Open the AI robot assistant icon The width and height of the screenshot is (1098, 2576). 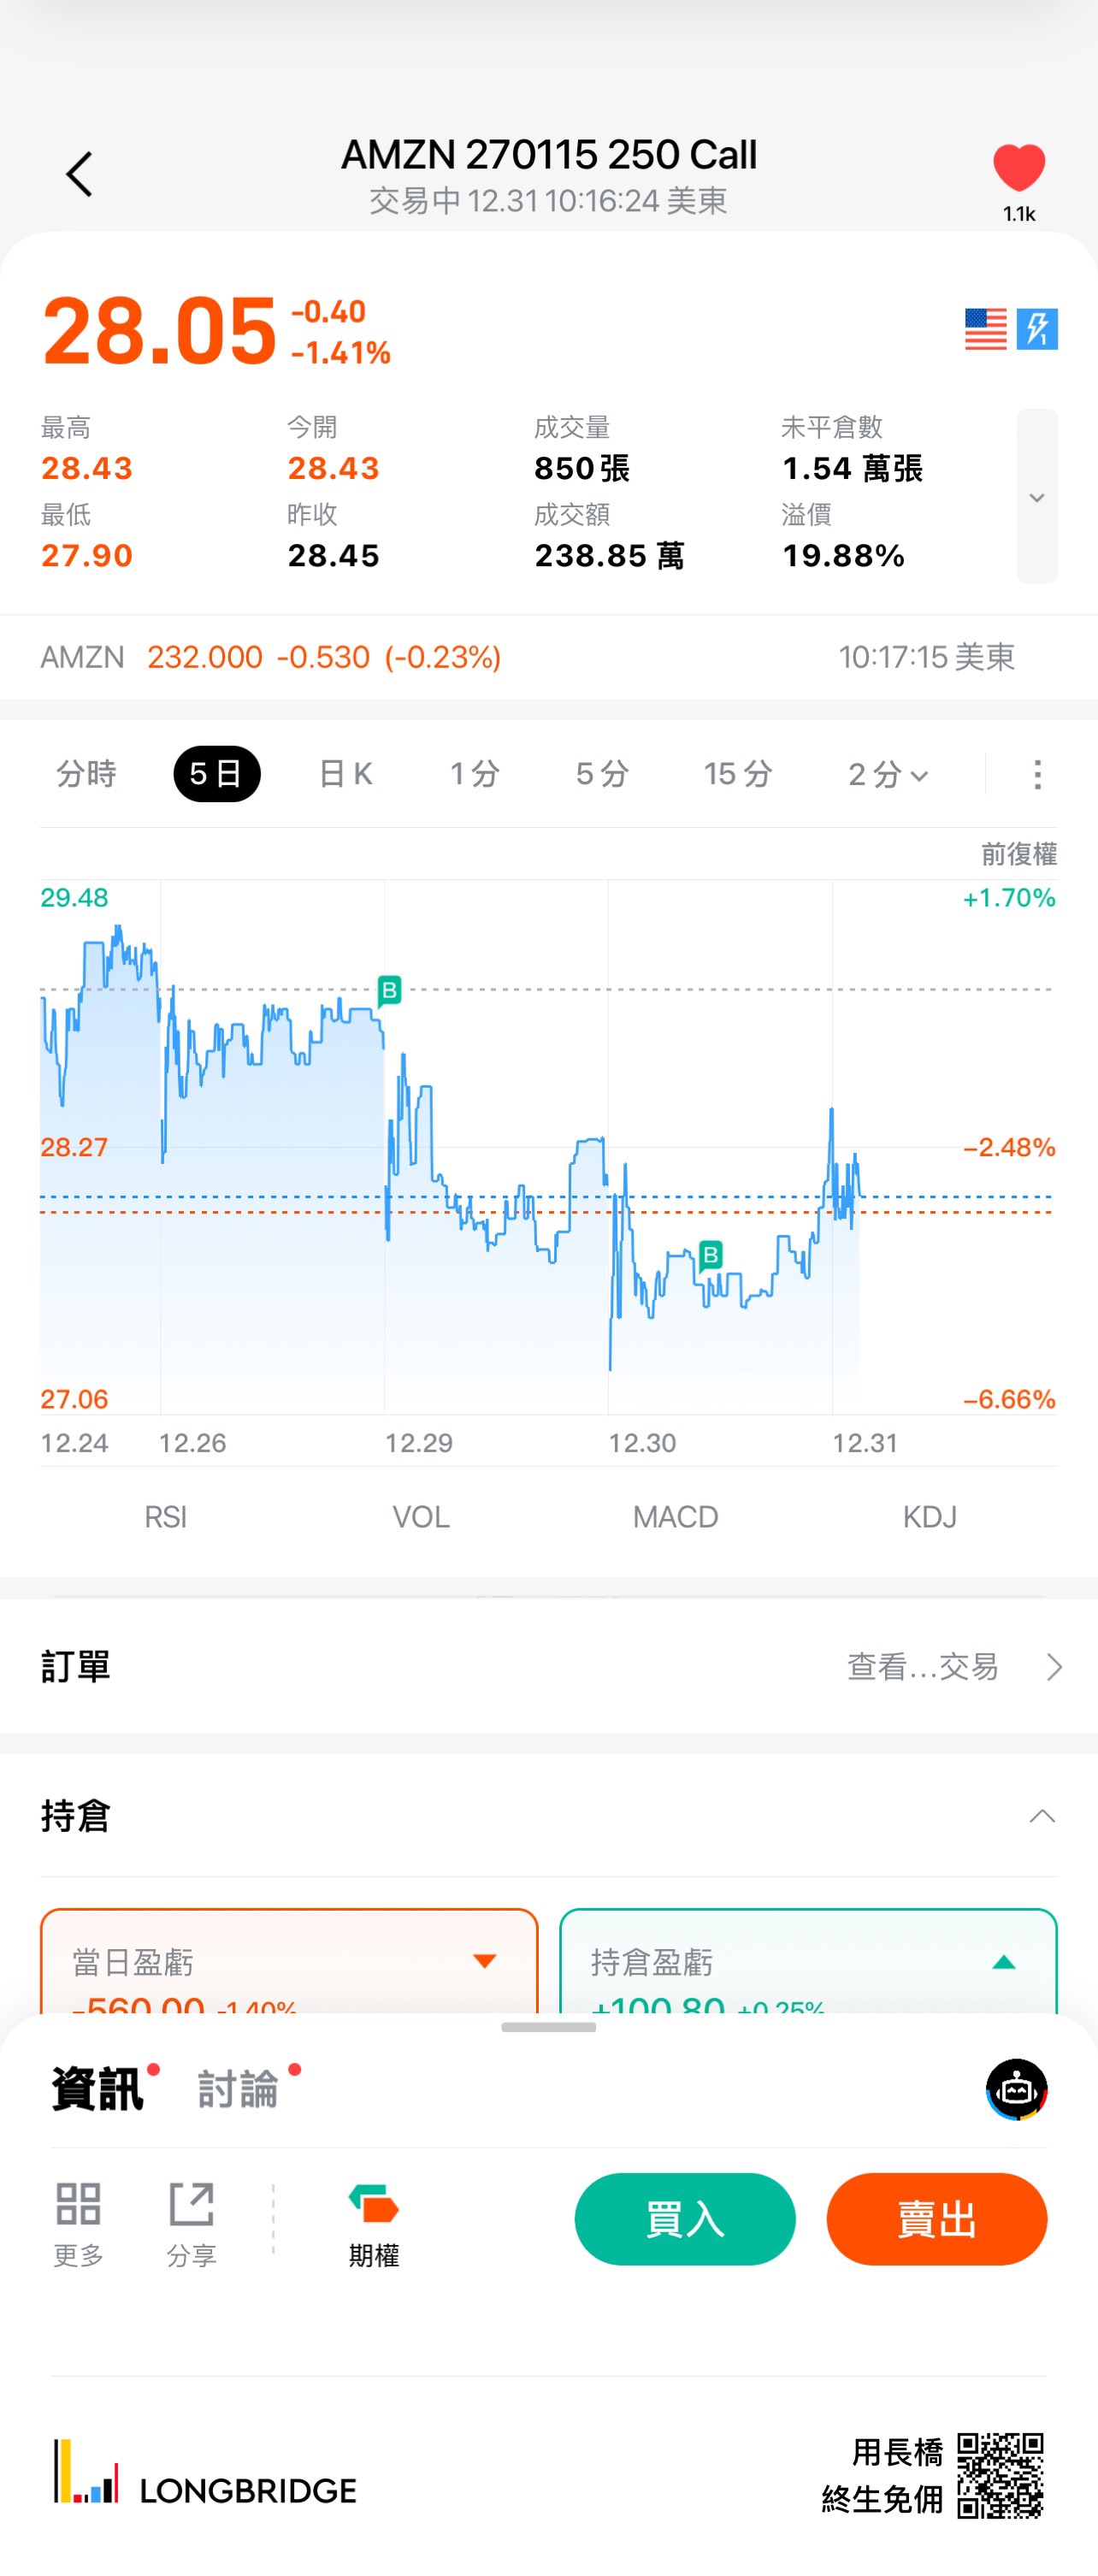tap(1016, 2089)
